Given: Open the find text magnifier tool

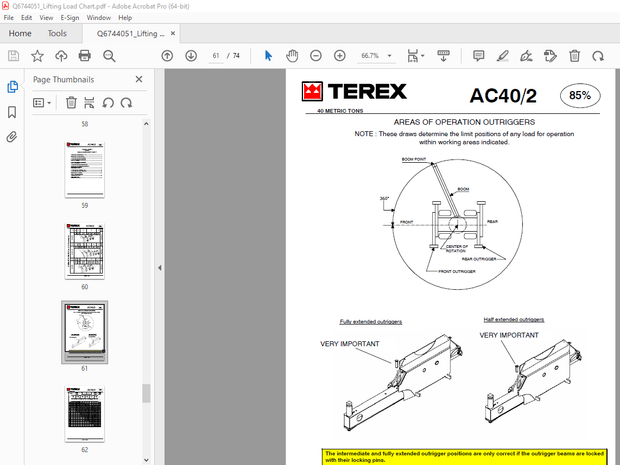Looking at the screenshot, I should 109,56.
